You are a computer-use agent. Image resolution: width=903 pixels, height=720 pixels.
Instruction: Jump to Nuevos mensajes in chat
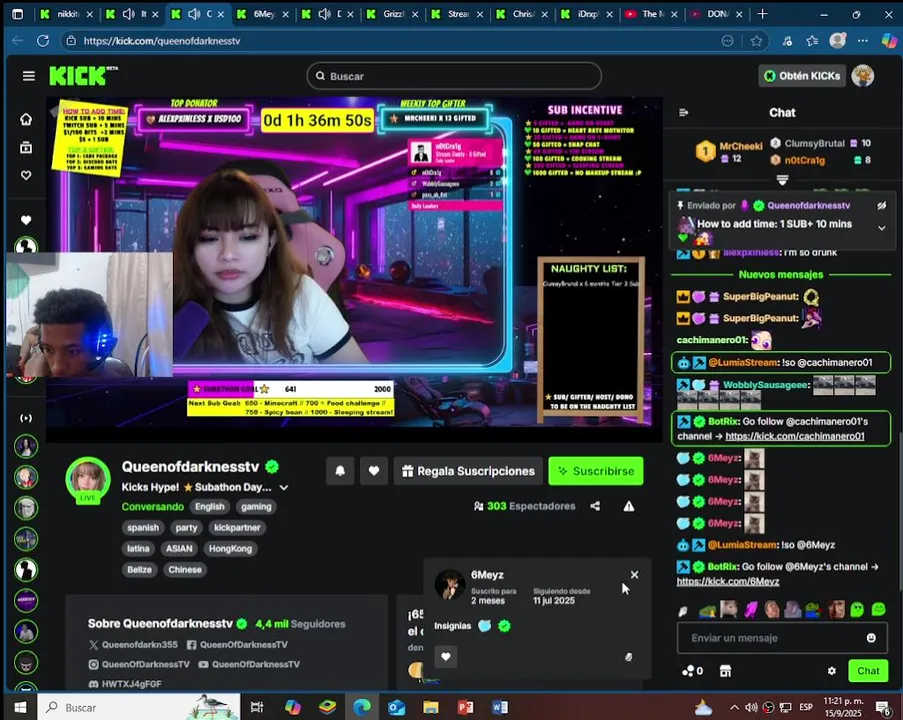(x=781, y=274)
